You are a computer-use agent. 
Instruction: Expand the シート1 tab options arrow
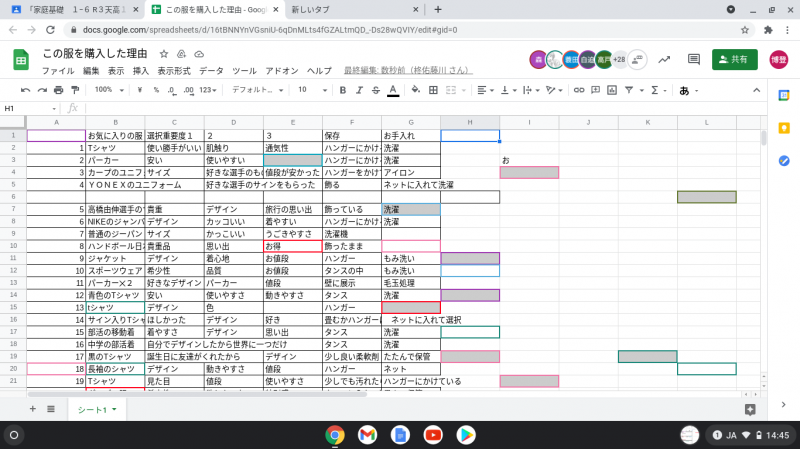click(x=115, y=410)
